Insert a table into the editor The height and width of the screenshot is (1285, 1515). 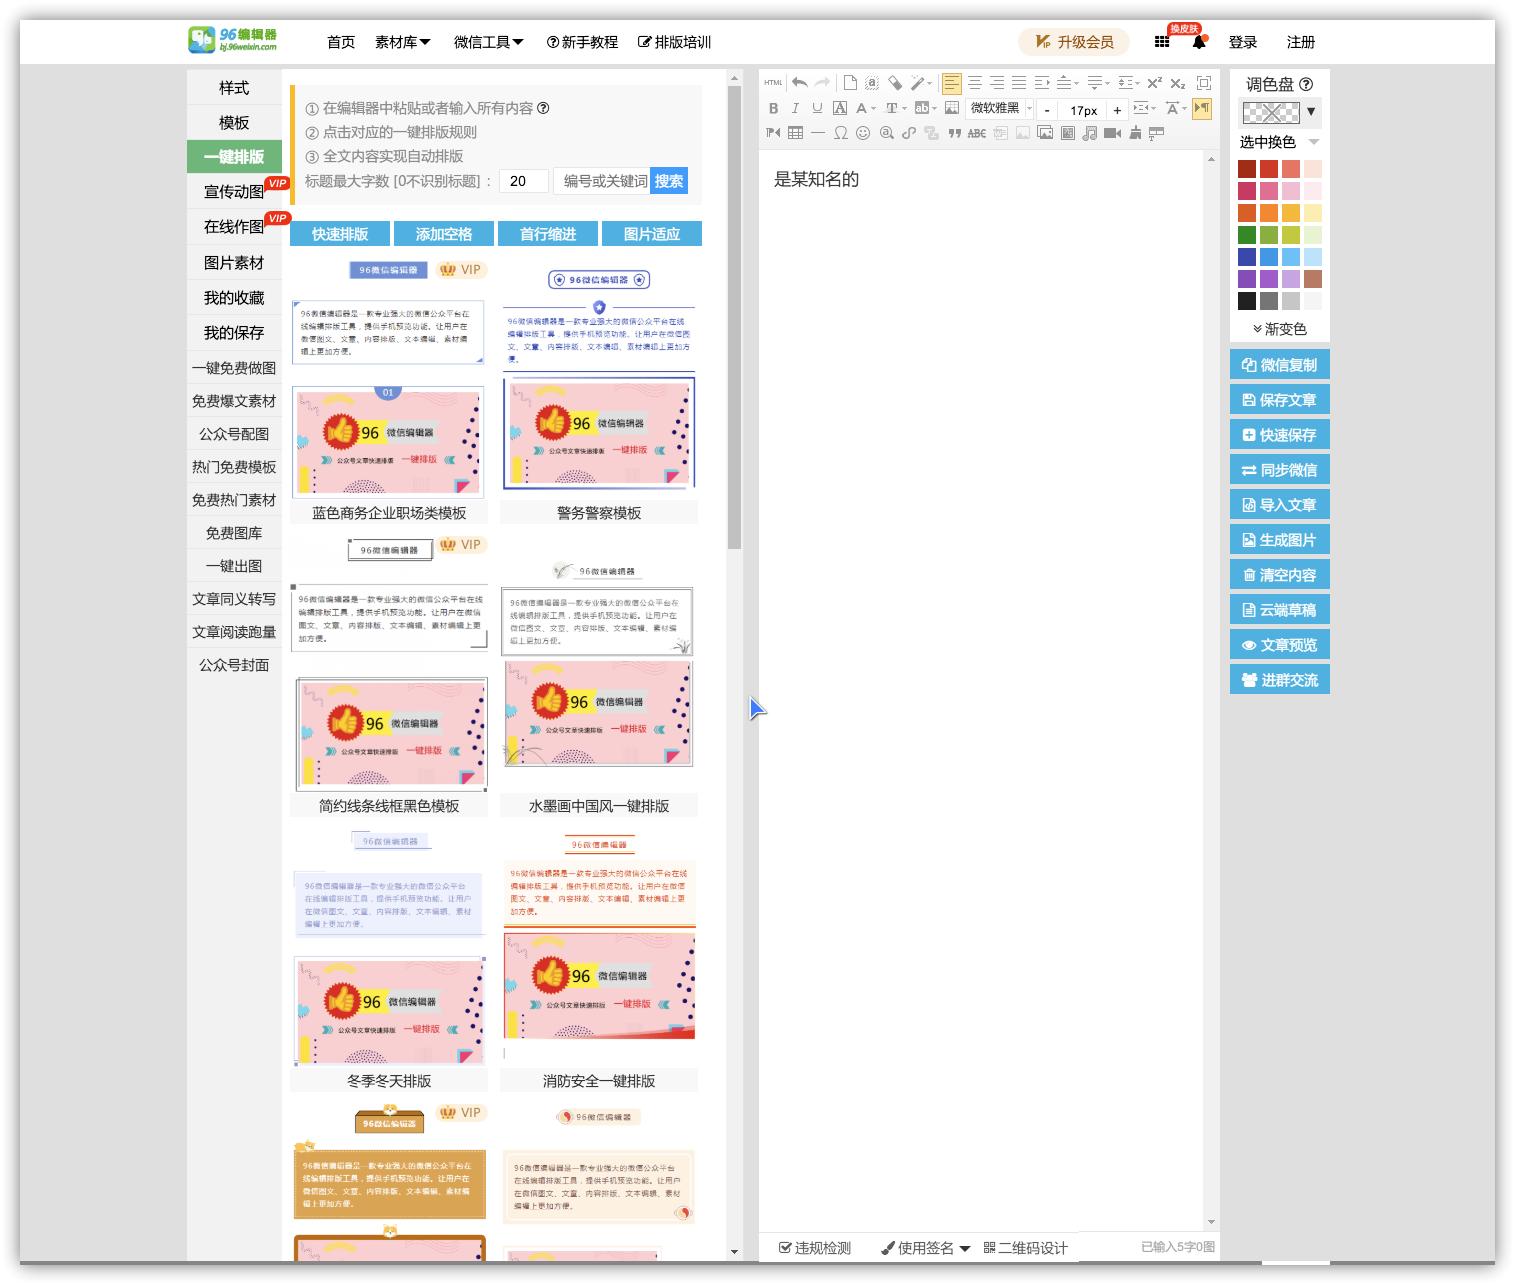(795, 133)
